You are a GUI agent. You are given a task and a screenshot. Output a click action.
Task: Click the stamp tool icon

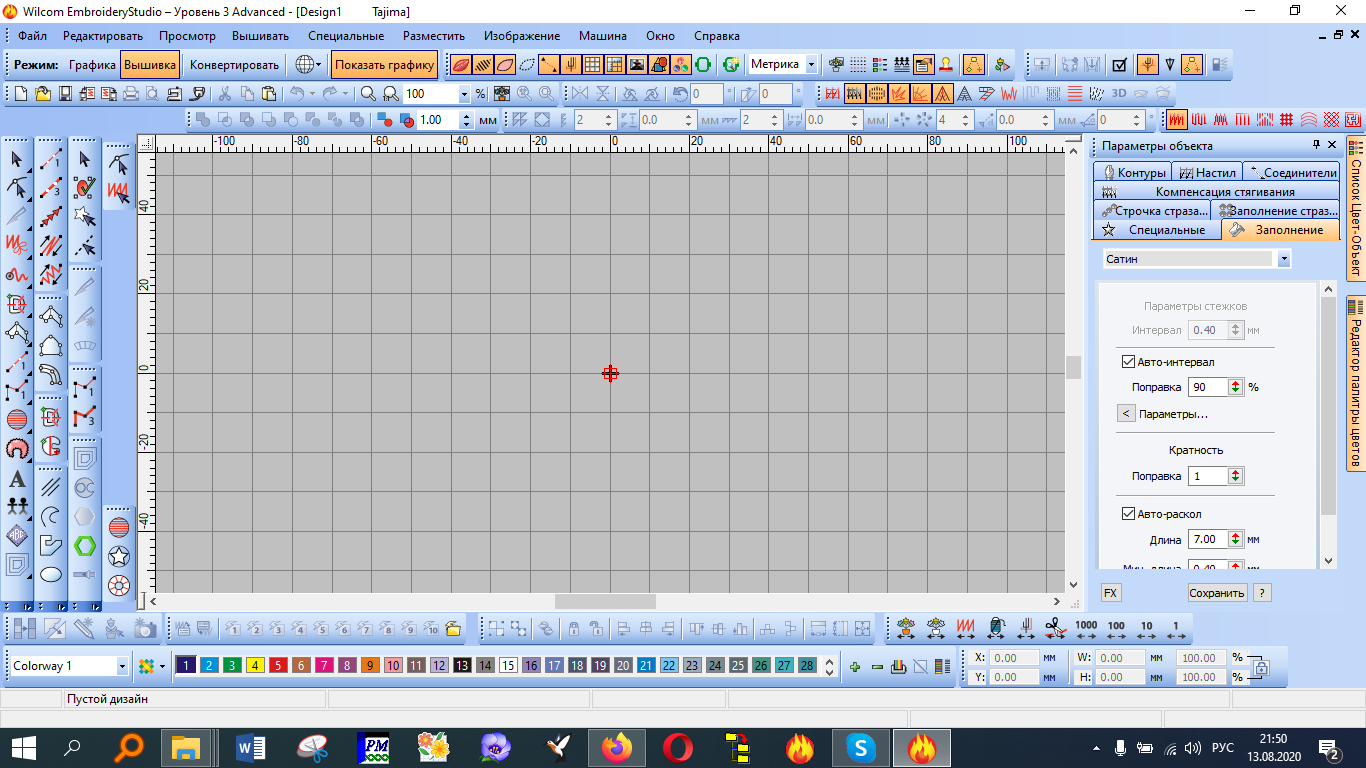pos(947,65)
